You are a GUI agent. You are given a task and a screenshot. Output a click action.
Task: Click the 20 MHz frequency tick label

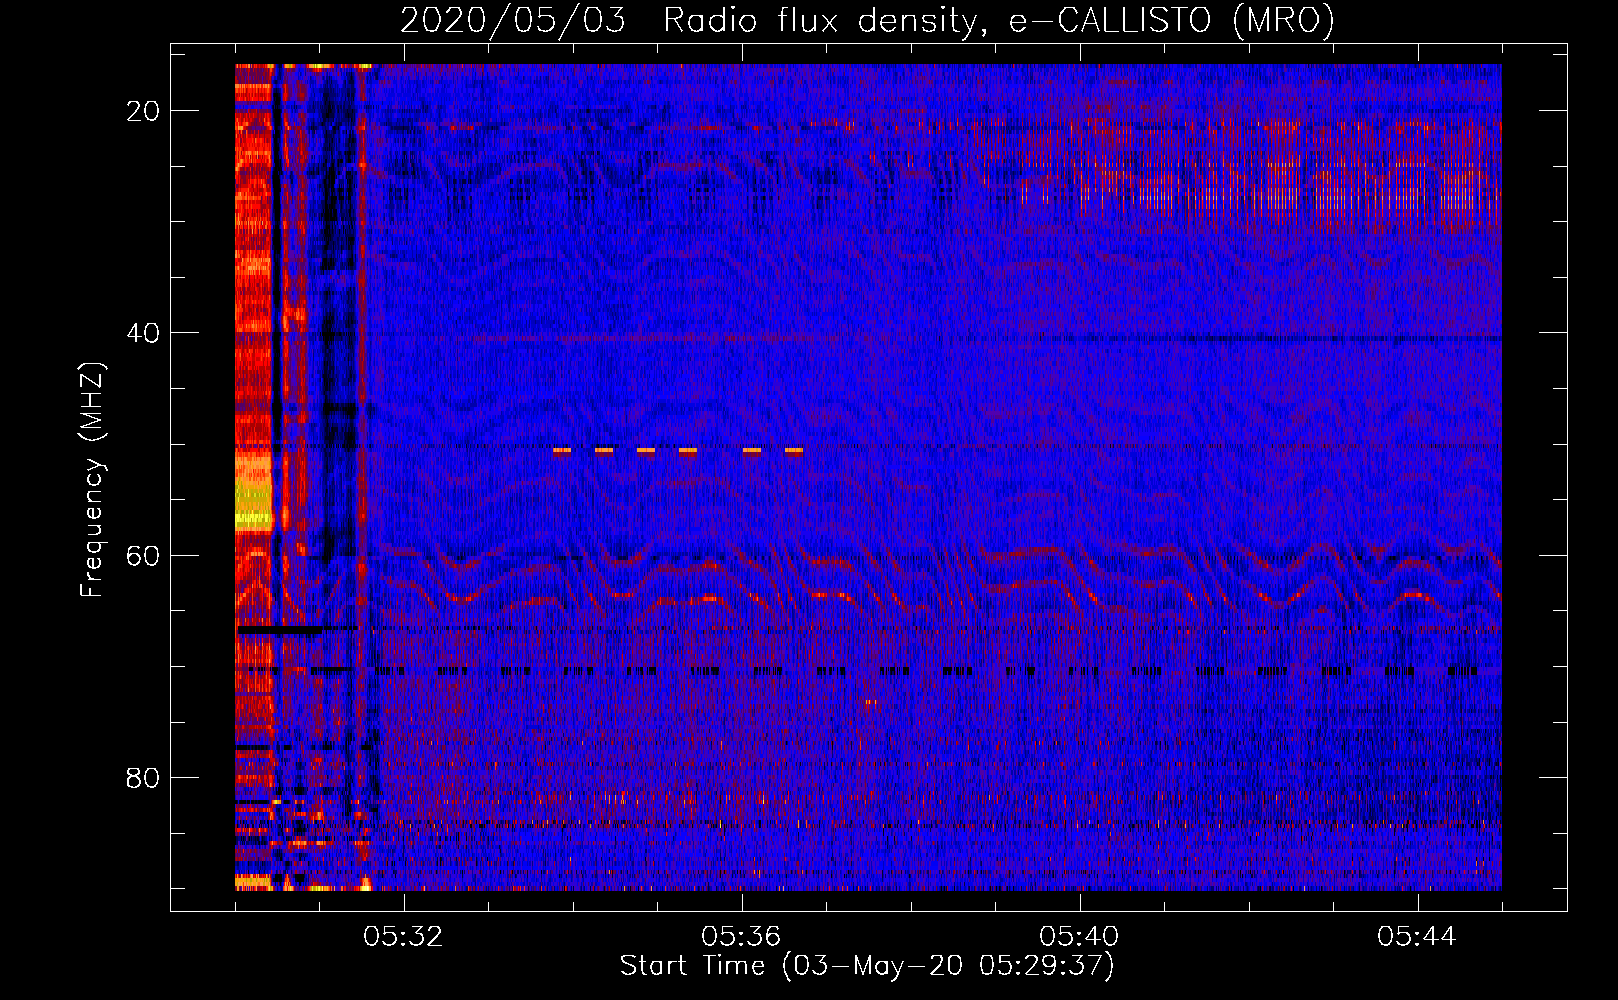point(143,111)
